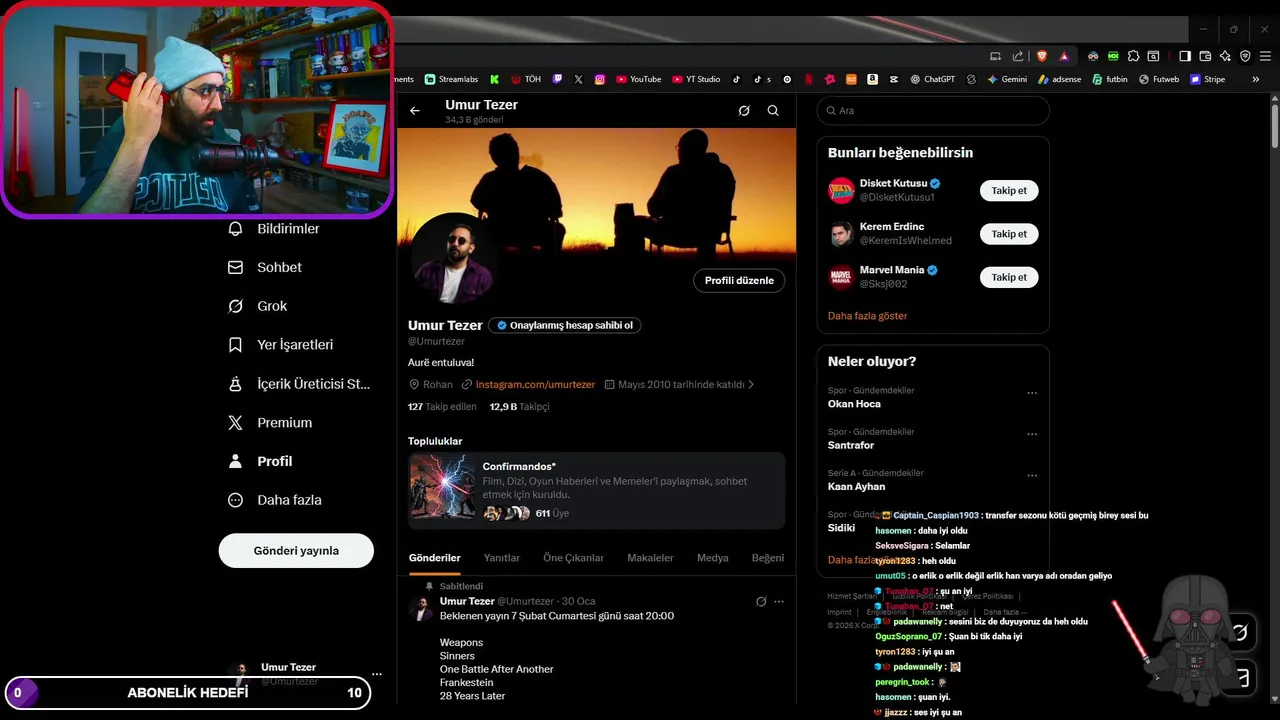Open browser hamburger menu
This screenshot has width=1280, height=720.
pos(1265,56)
